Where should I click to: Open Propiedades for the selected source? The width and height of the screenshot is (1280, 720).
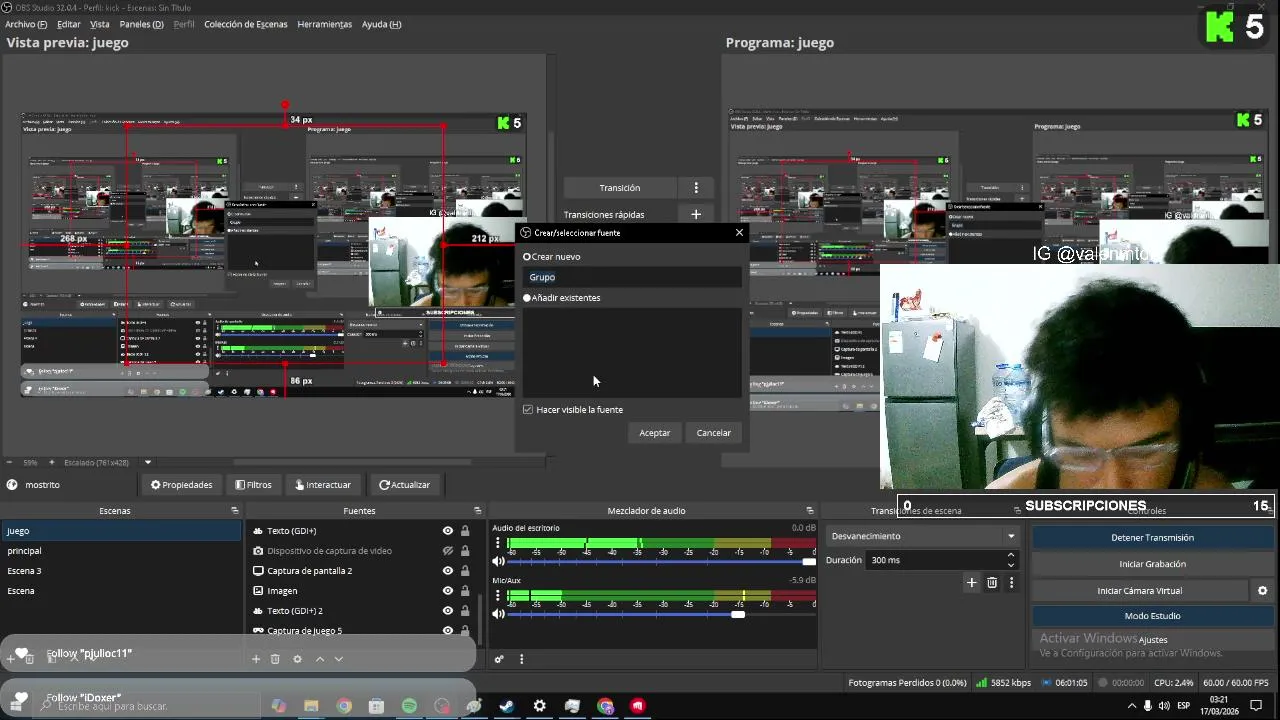tap(182, 485)
